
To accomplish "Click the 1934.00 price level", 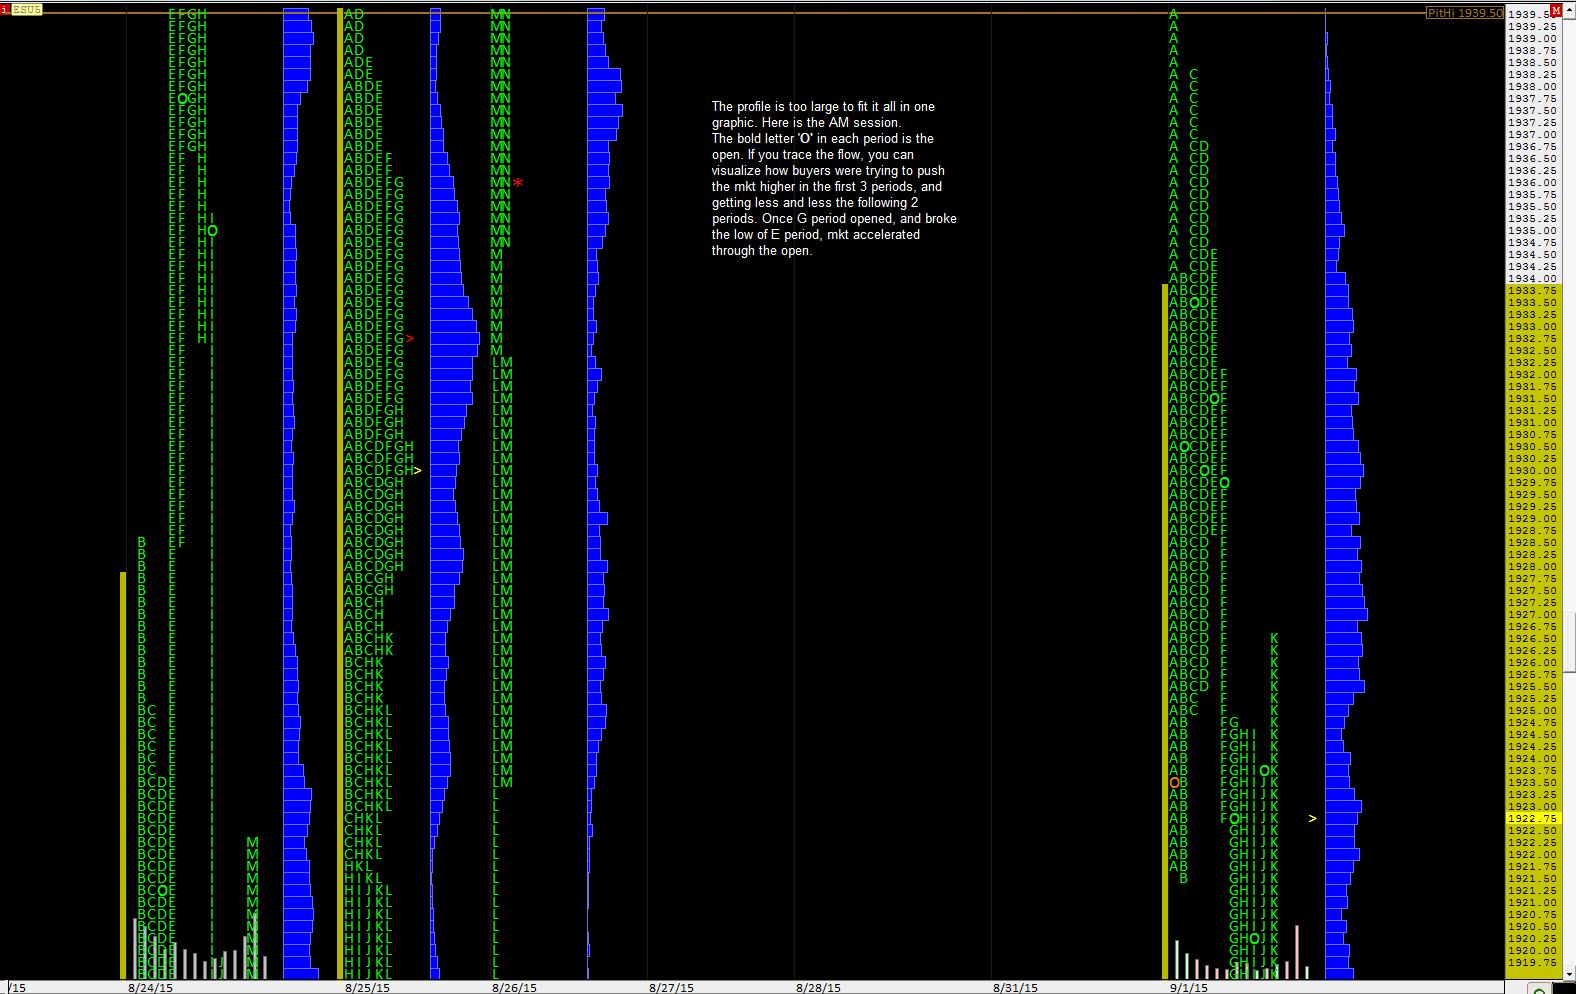I will click(1532, 278).
